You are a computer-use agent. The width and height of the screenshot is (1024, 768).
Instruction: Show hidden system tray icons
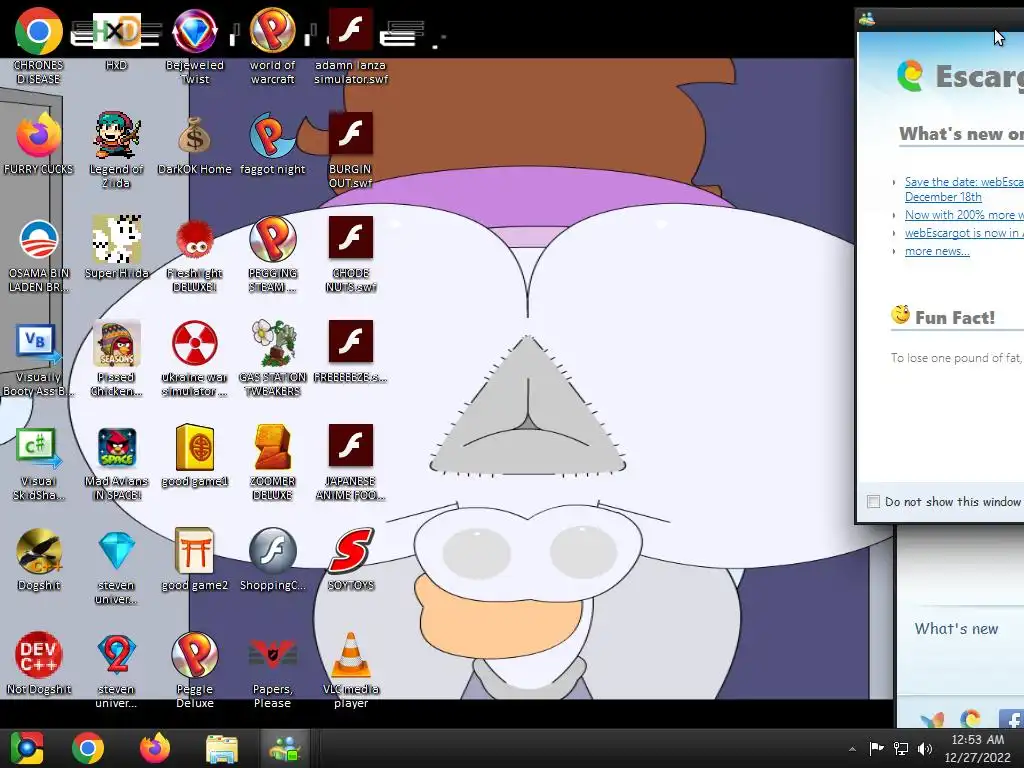coord(852,749)
